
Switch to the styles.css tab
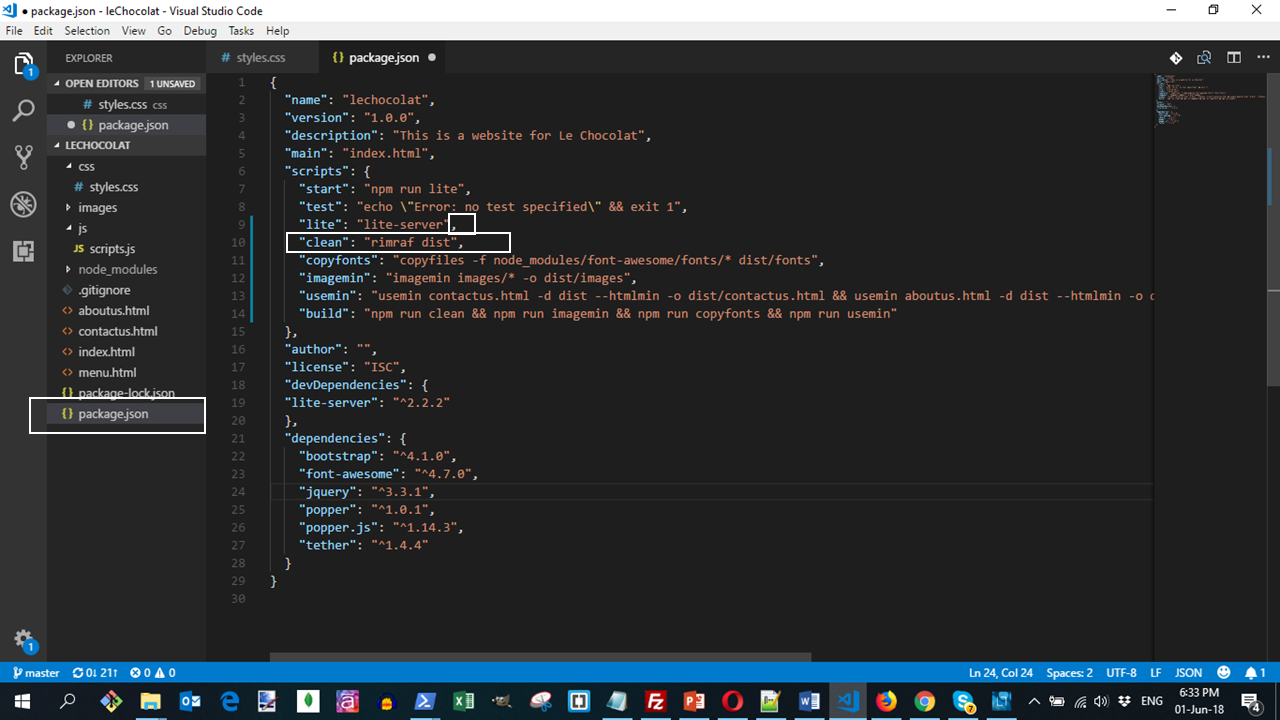pos(262,58)
